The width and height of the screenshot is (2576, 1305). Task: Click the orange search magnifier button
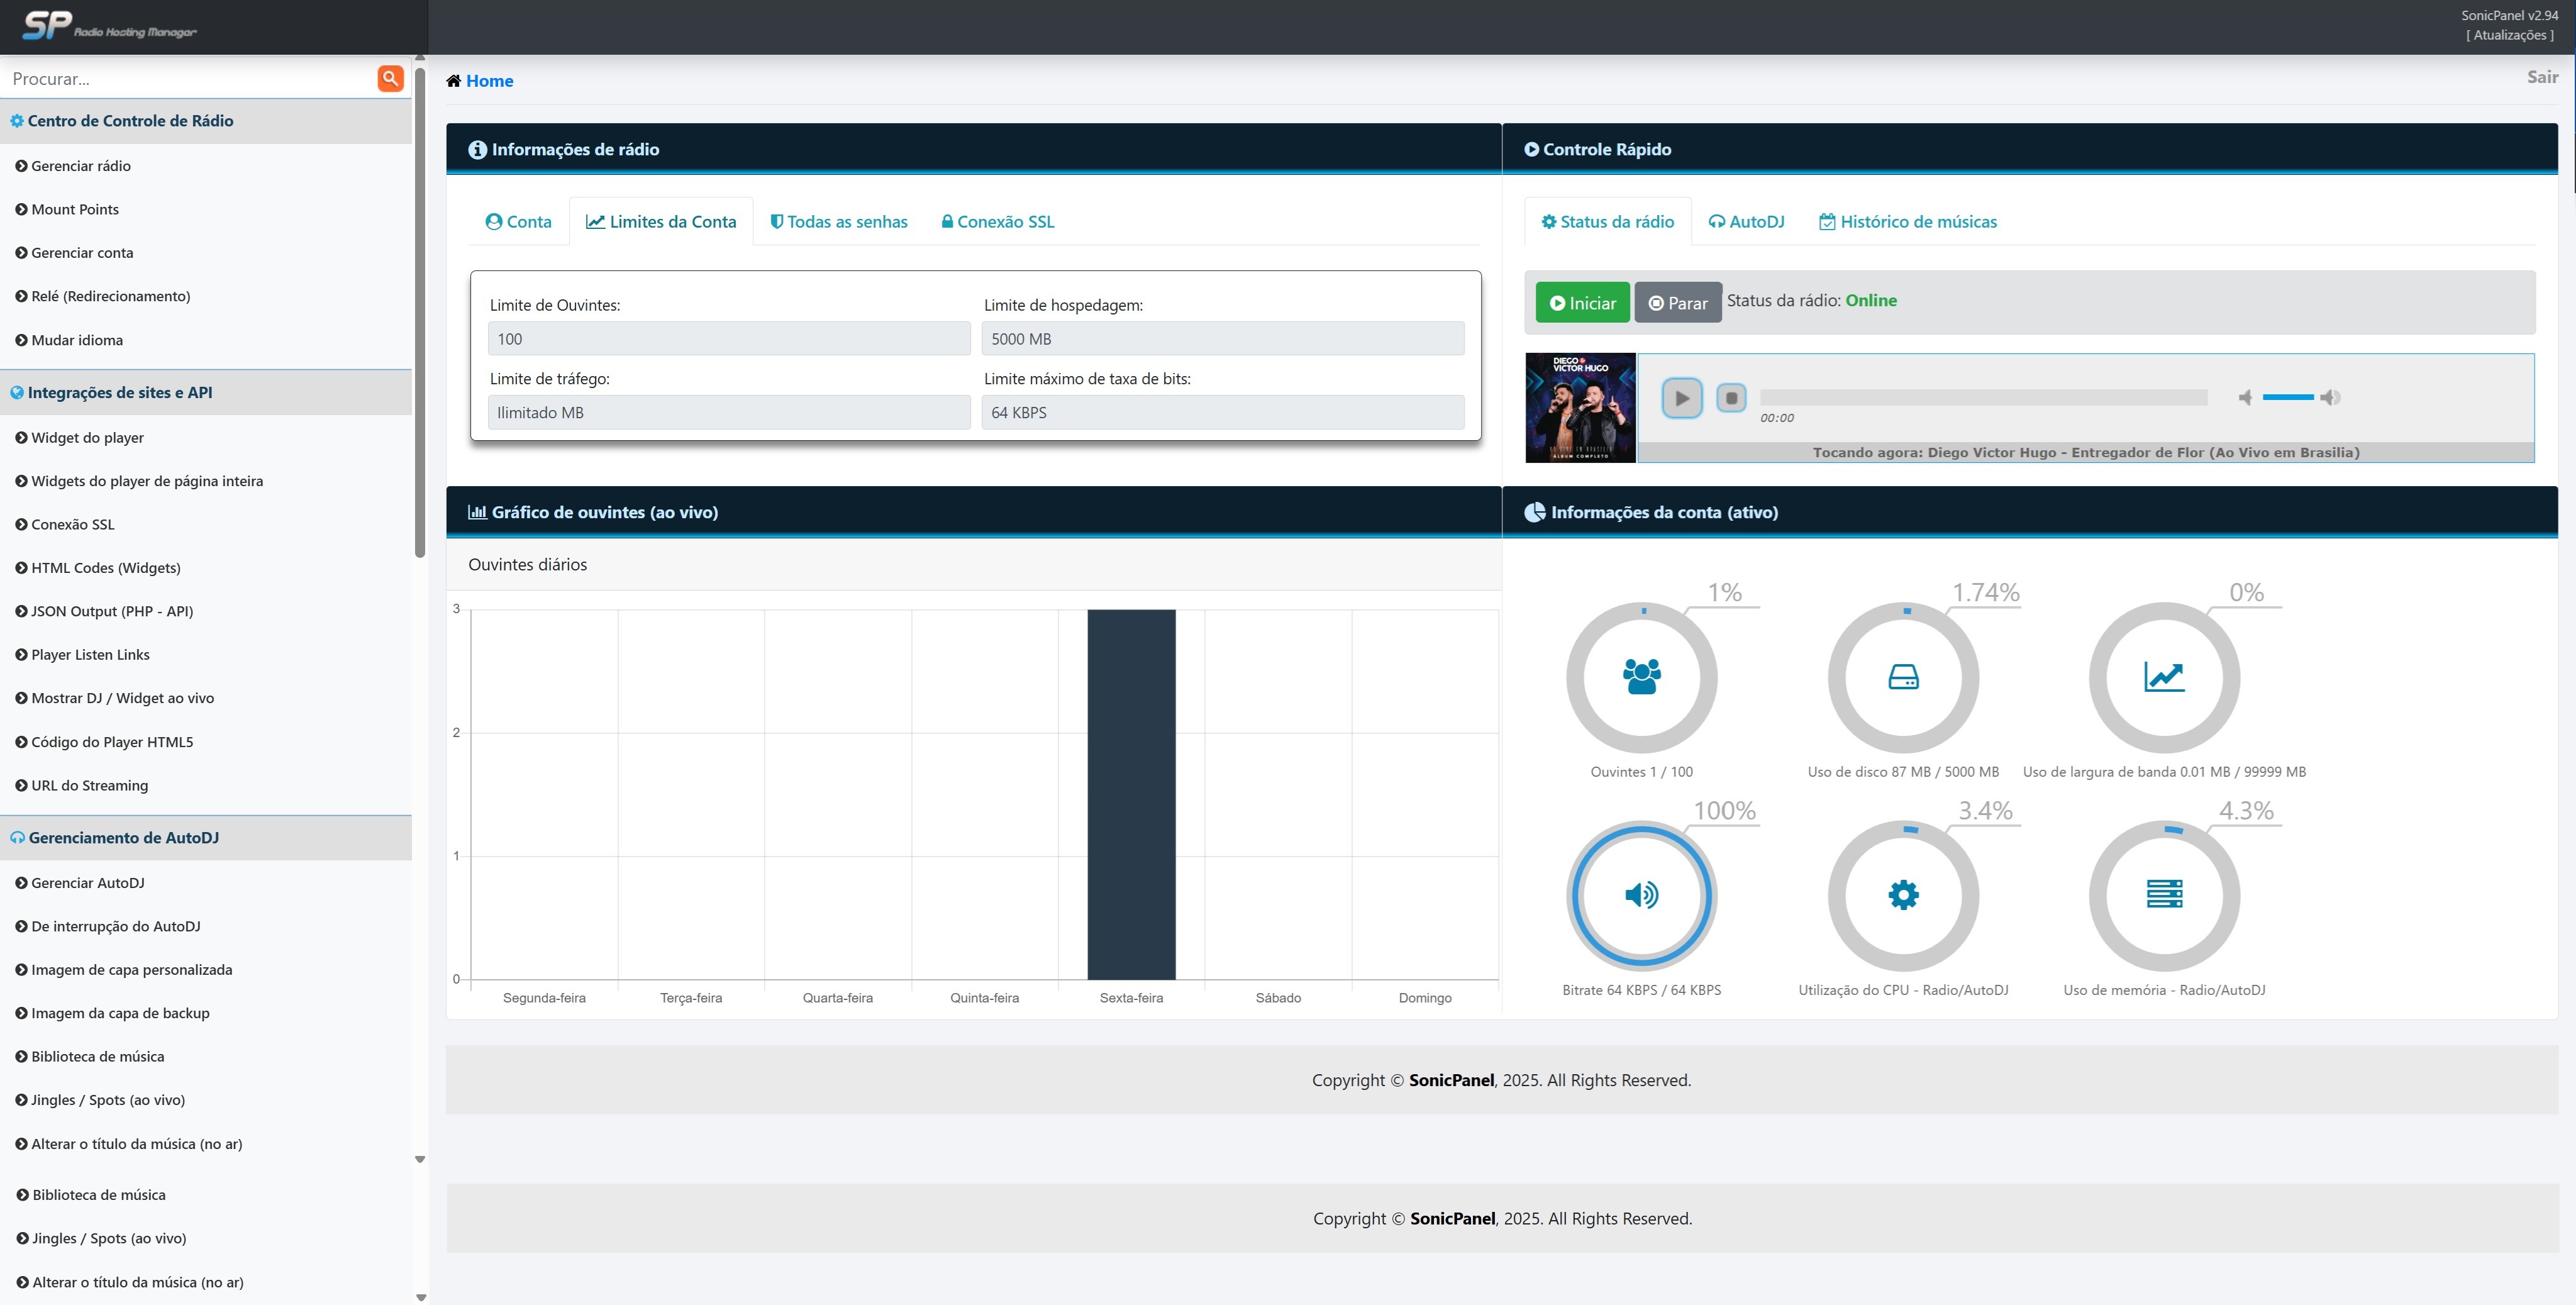pyautogui.click(x=390, y=79)
